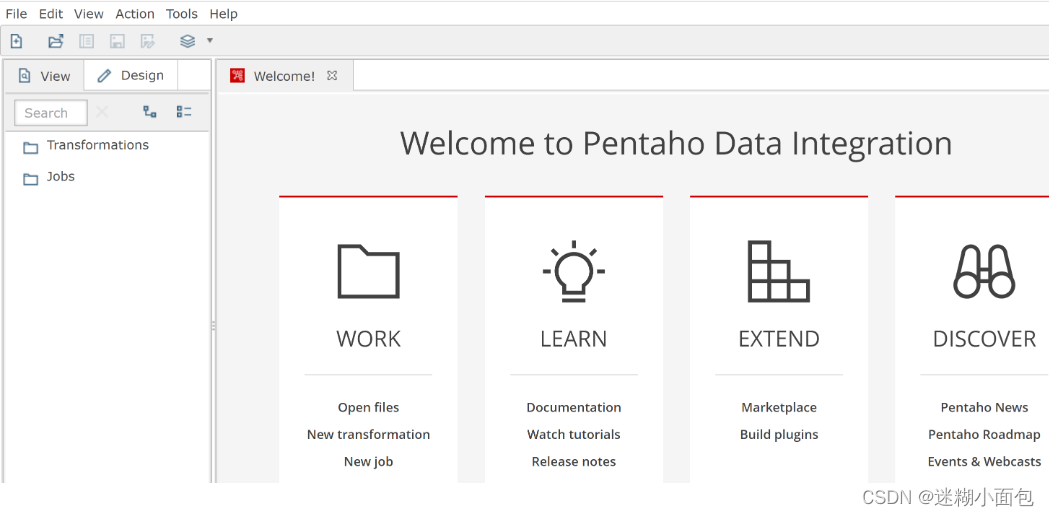The height and width of the screenshot is (516, 1049).
Task: Open the Action menu
Action: (135, 13)
